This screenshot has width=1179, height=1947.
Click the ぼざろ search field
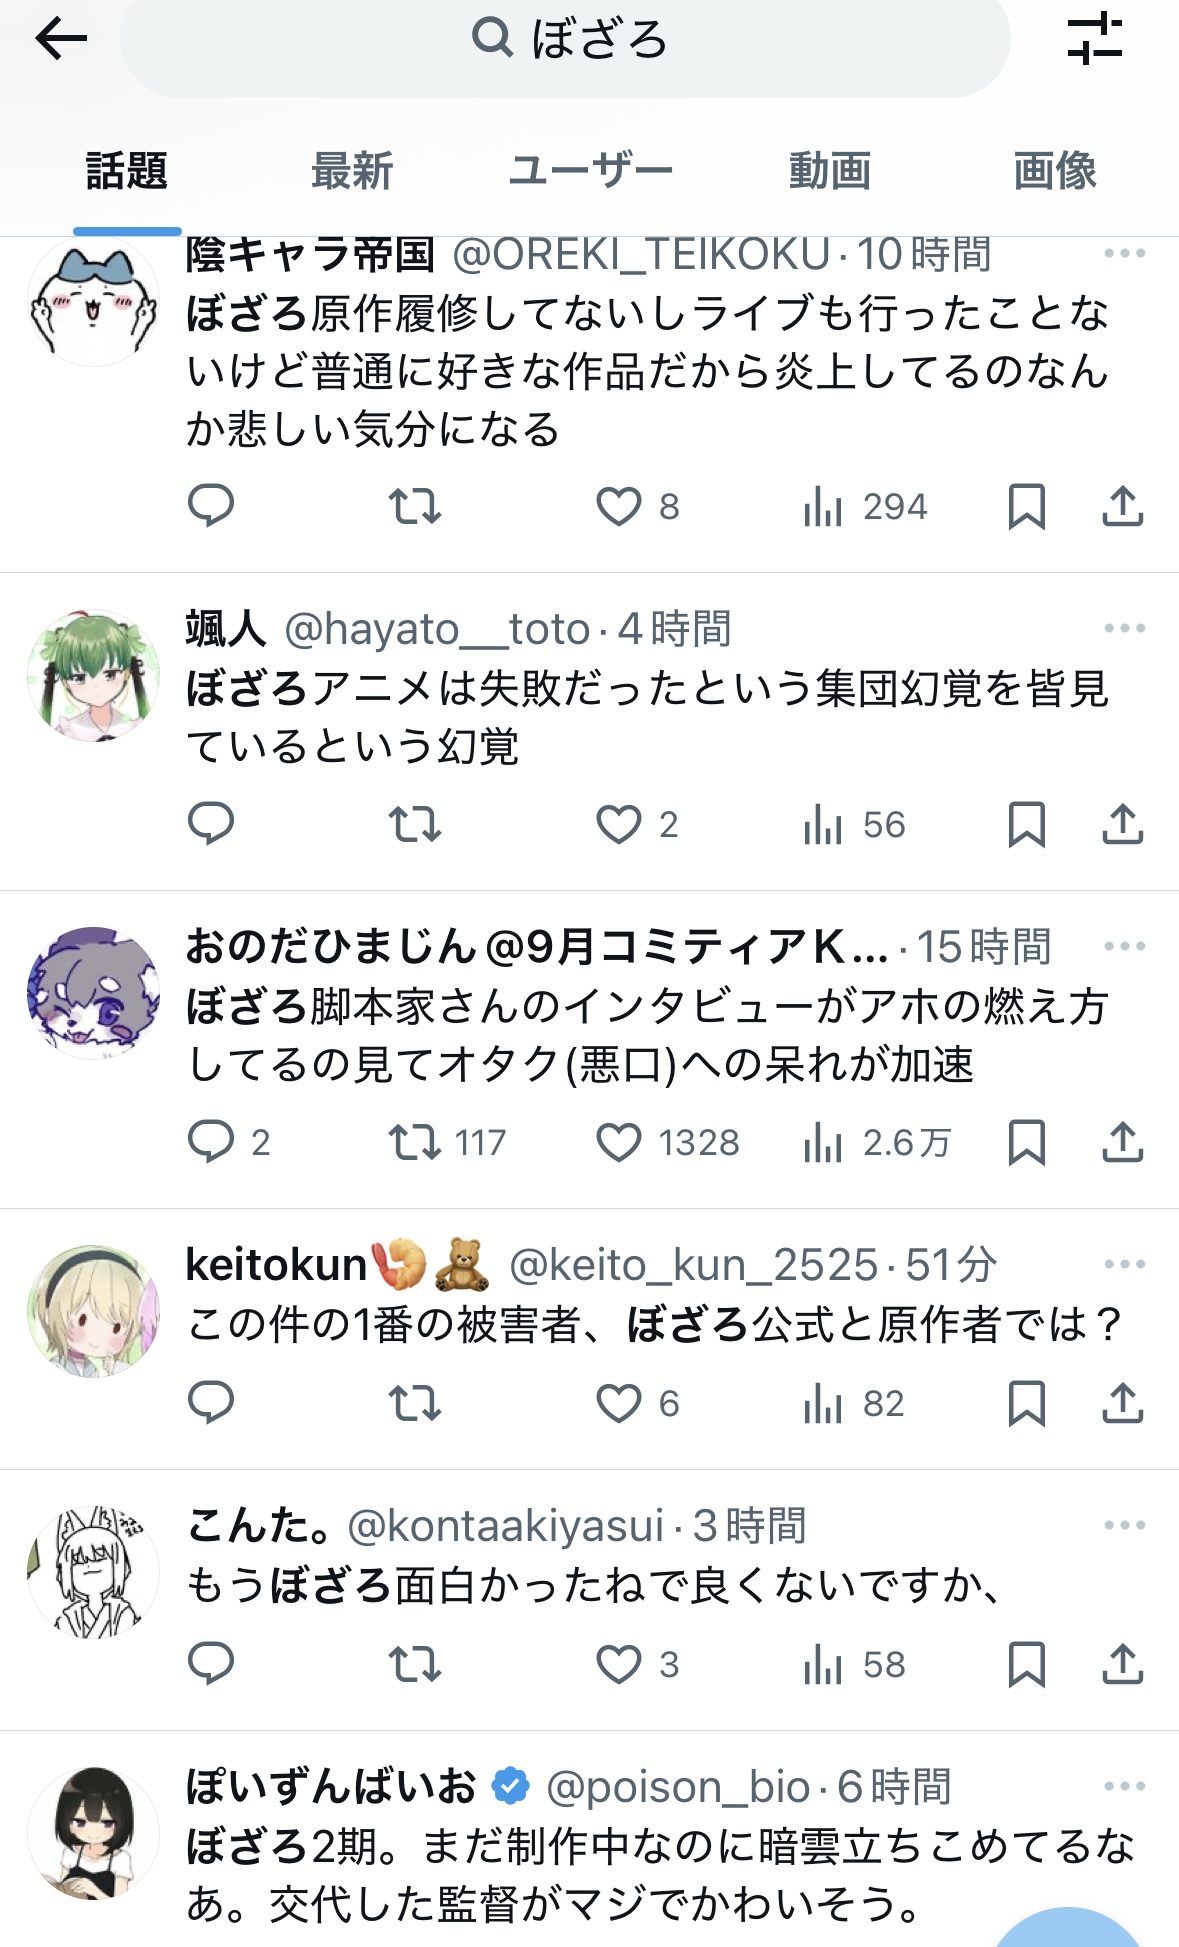(x=566, y=42)
